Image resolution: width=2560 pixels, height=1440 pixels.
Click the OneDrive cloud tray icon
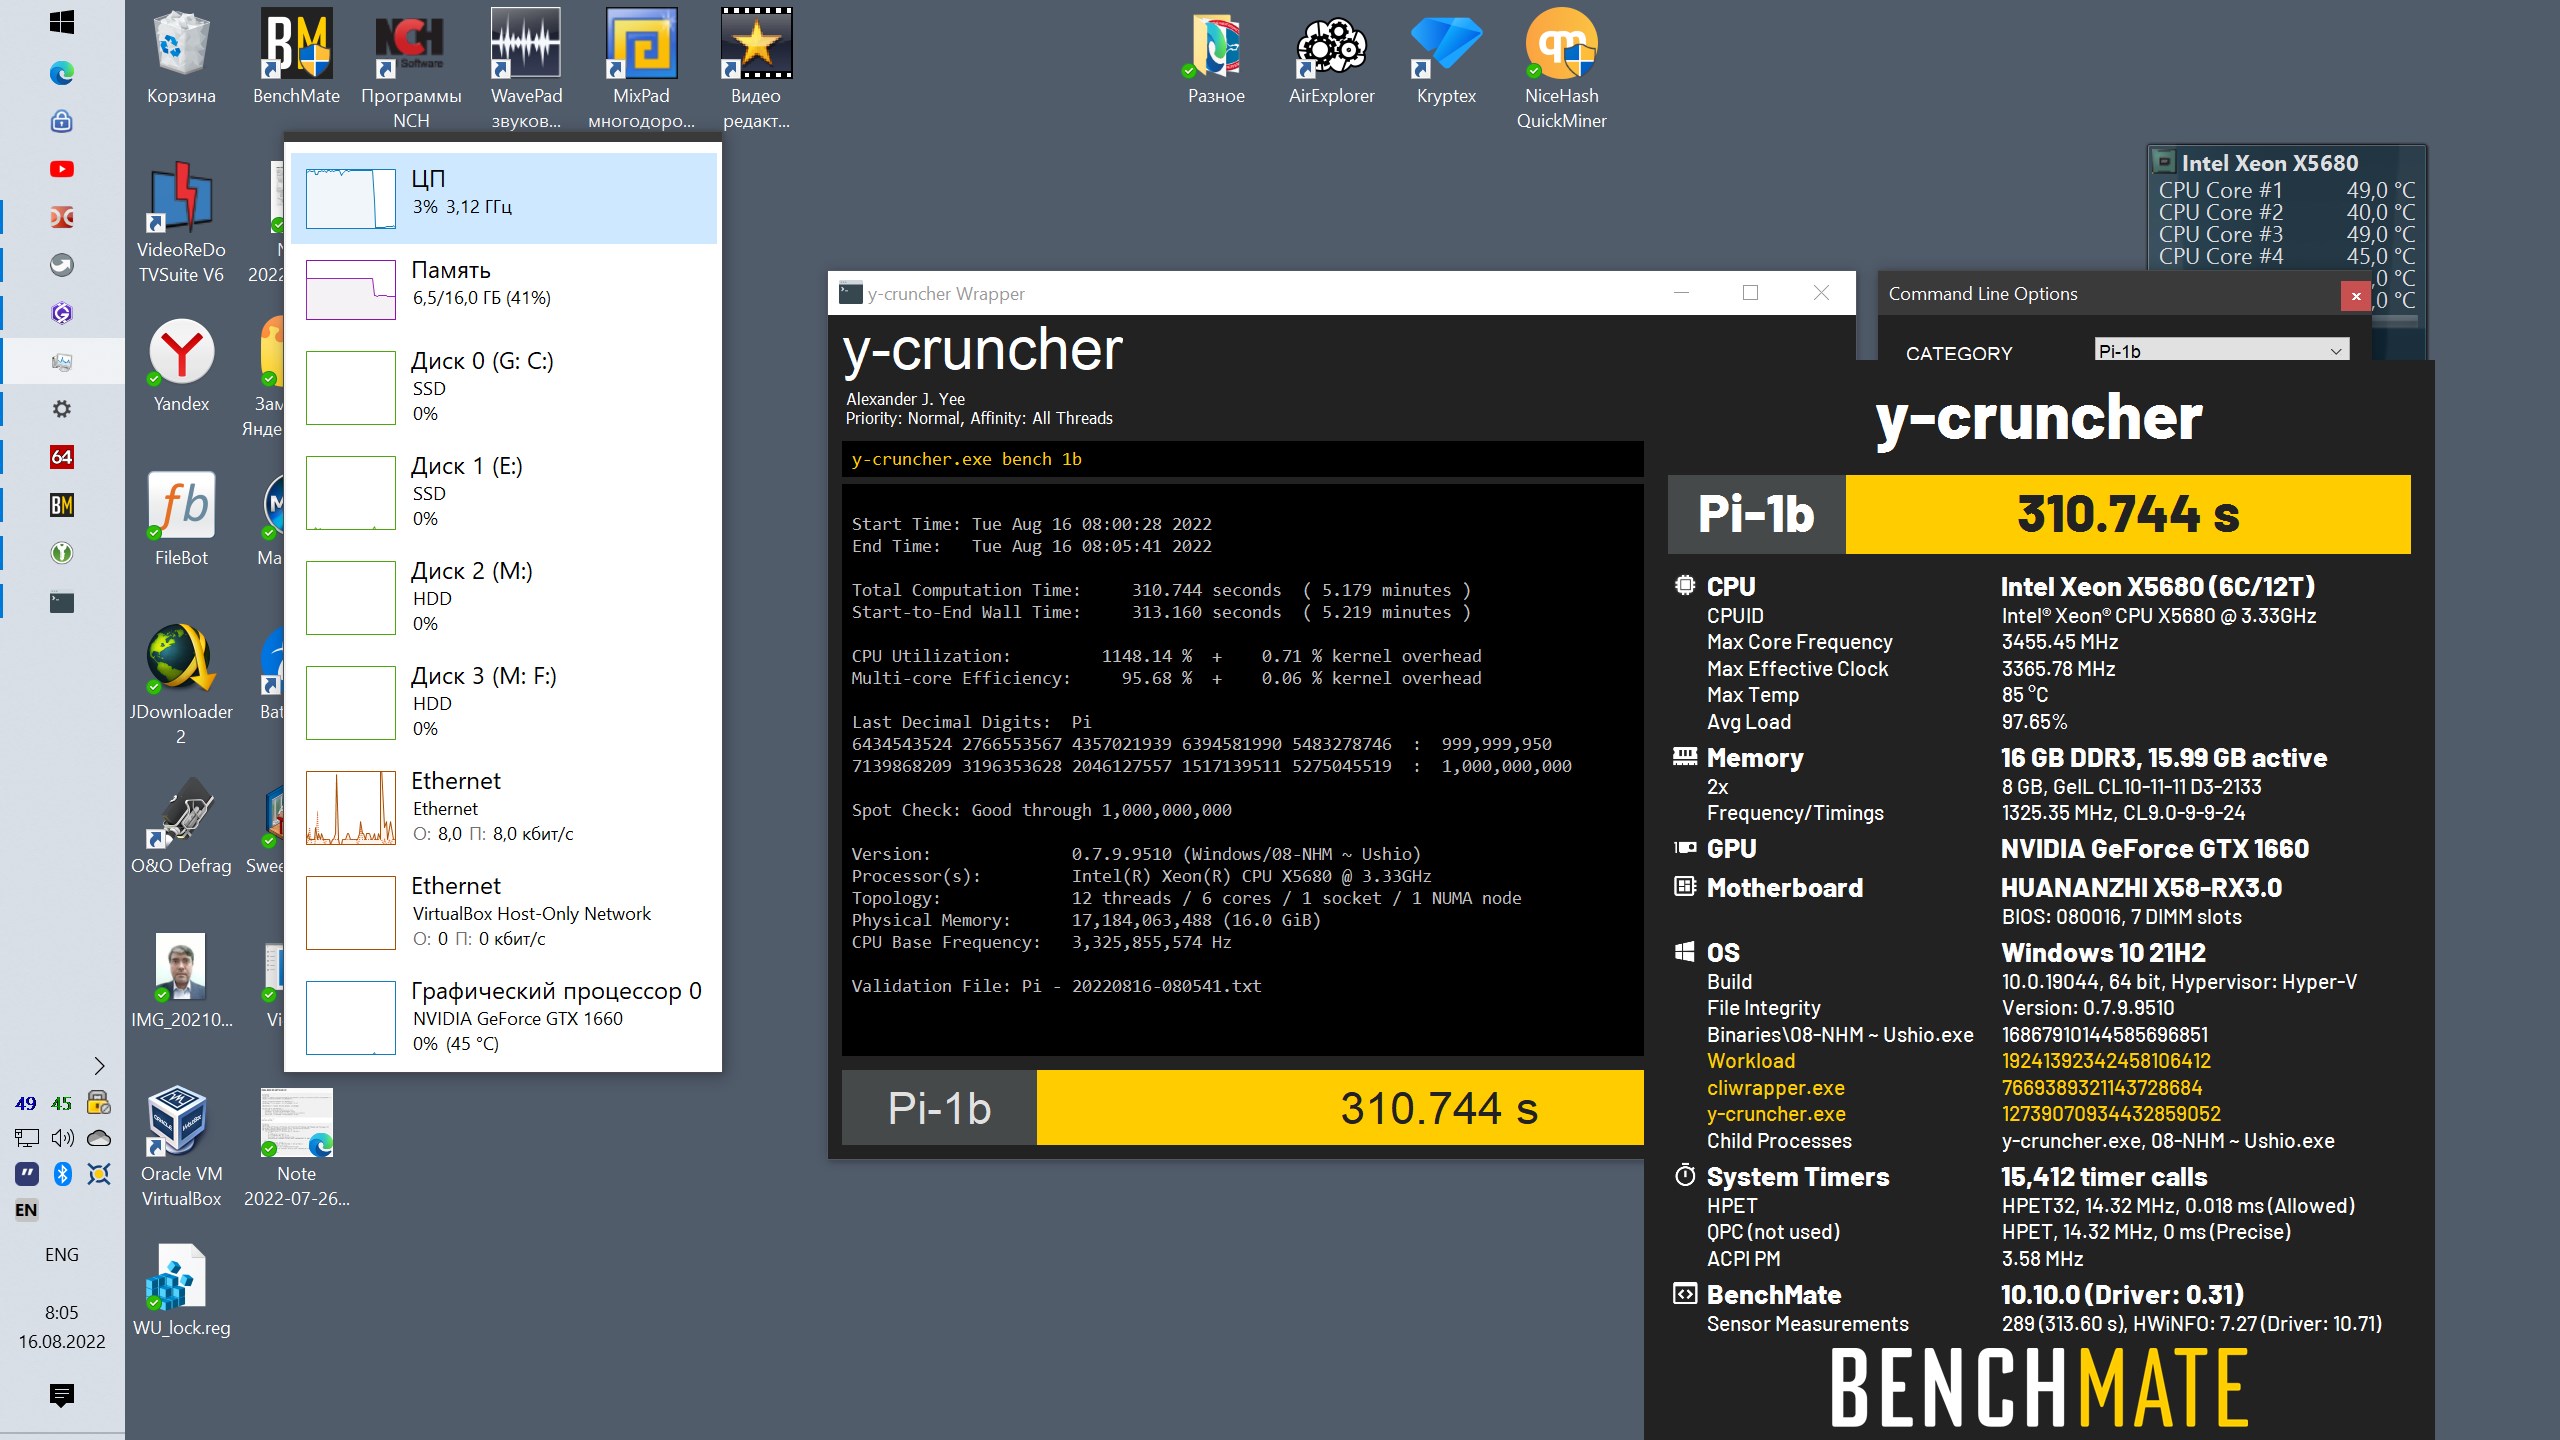pyautogui.click(x=98, y=1138)
